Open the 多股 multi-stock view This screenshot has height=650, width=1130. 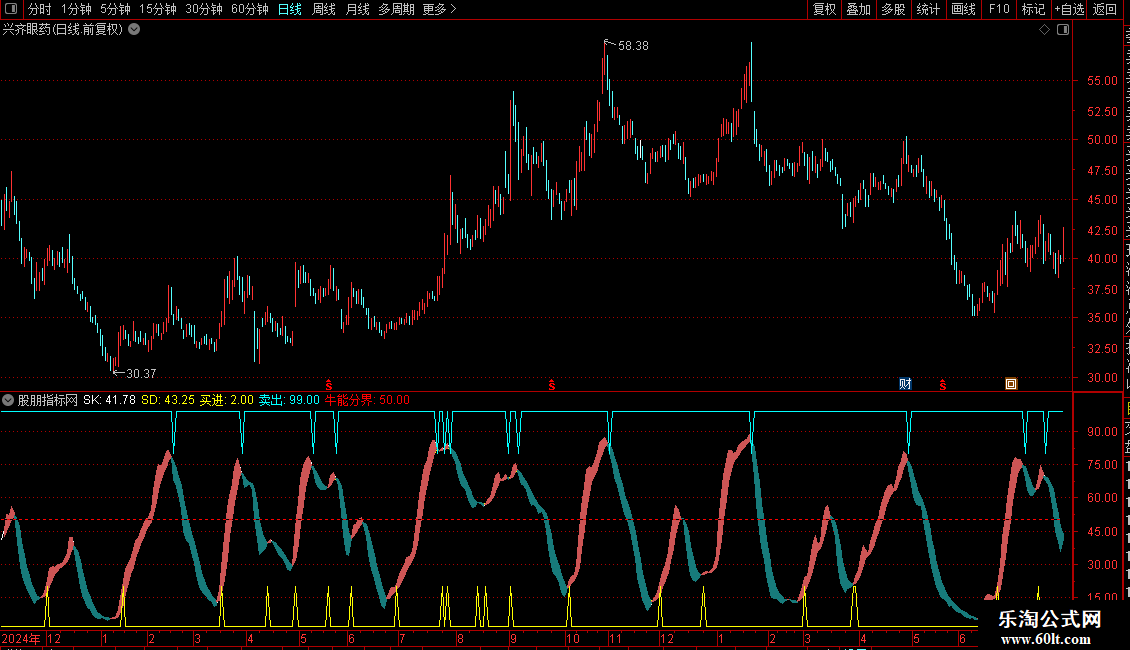(x=893, y=9)
